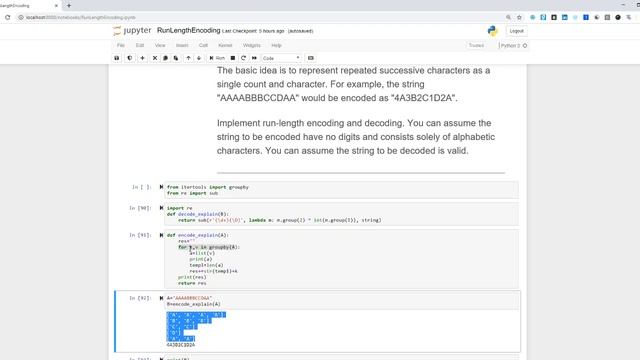Rename the RunLengthEncoding notebook title
The width and height of the screenshot is (640, 360).
(189, 31)
